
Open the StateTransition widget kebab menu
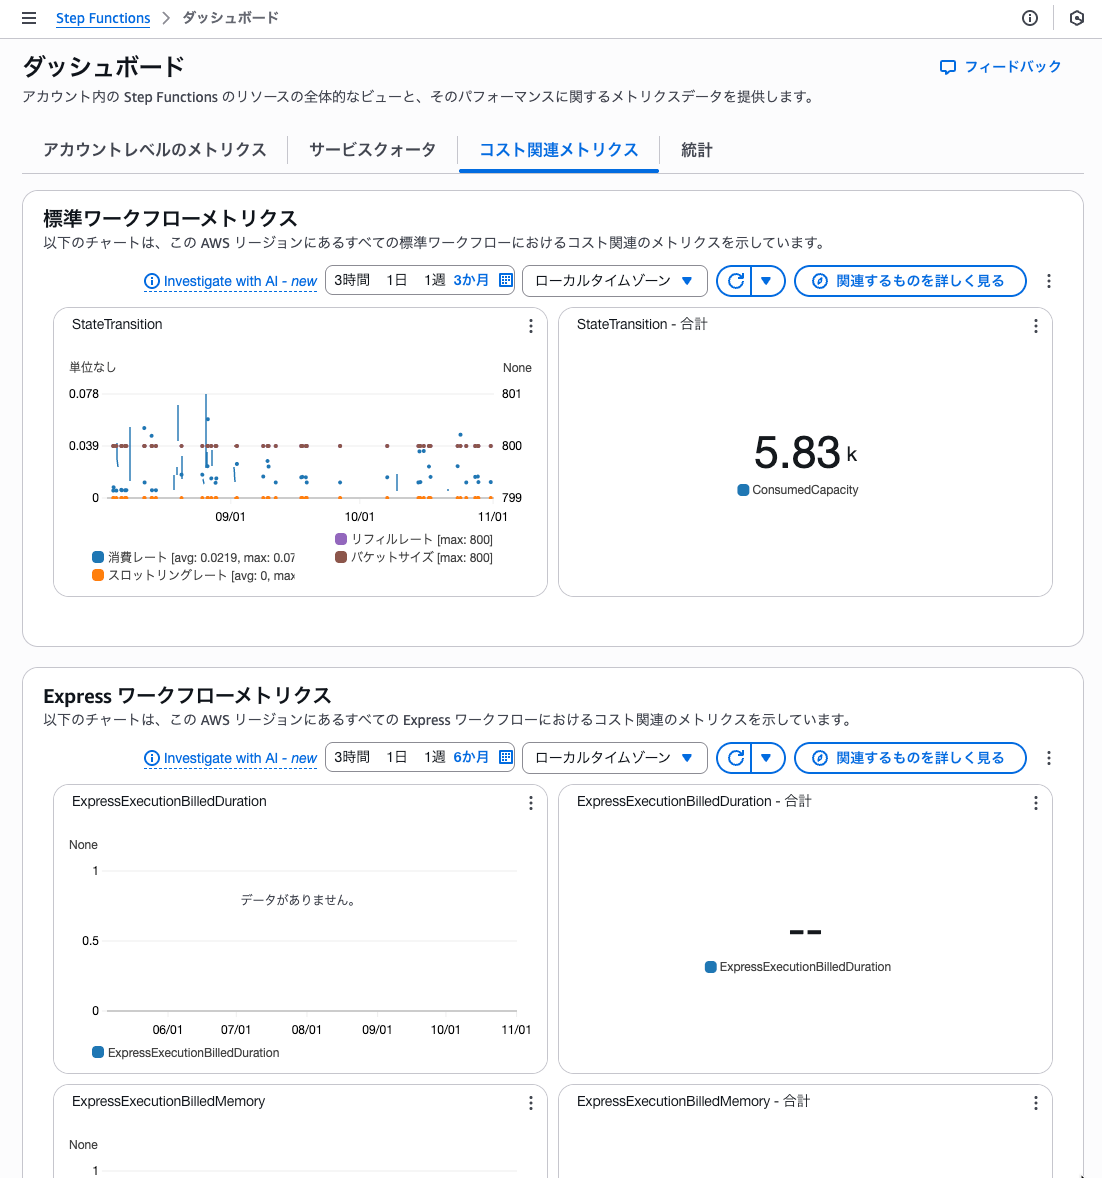point(530,325)
